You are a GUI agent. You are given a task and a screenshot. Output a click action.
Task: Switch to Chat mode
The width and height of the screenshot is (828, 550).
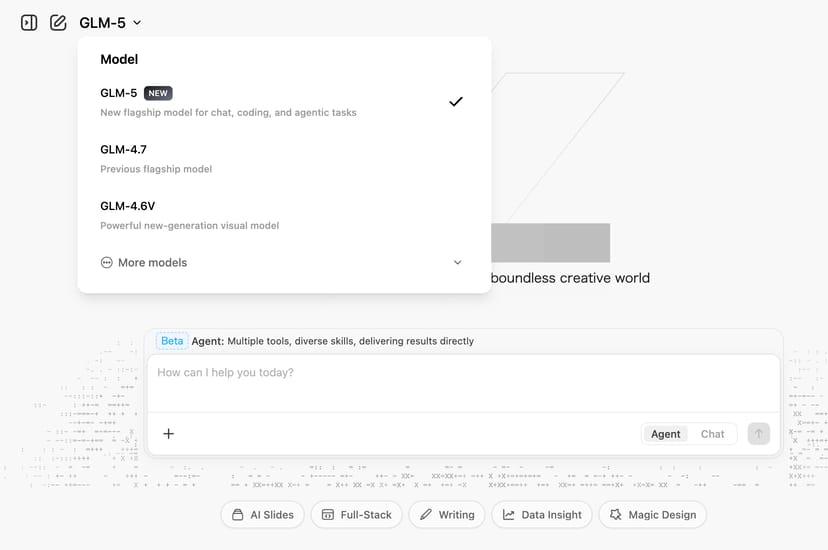[x=712, y=434]
